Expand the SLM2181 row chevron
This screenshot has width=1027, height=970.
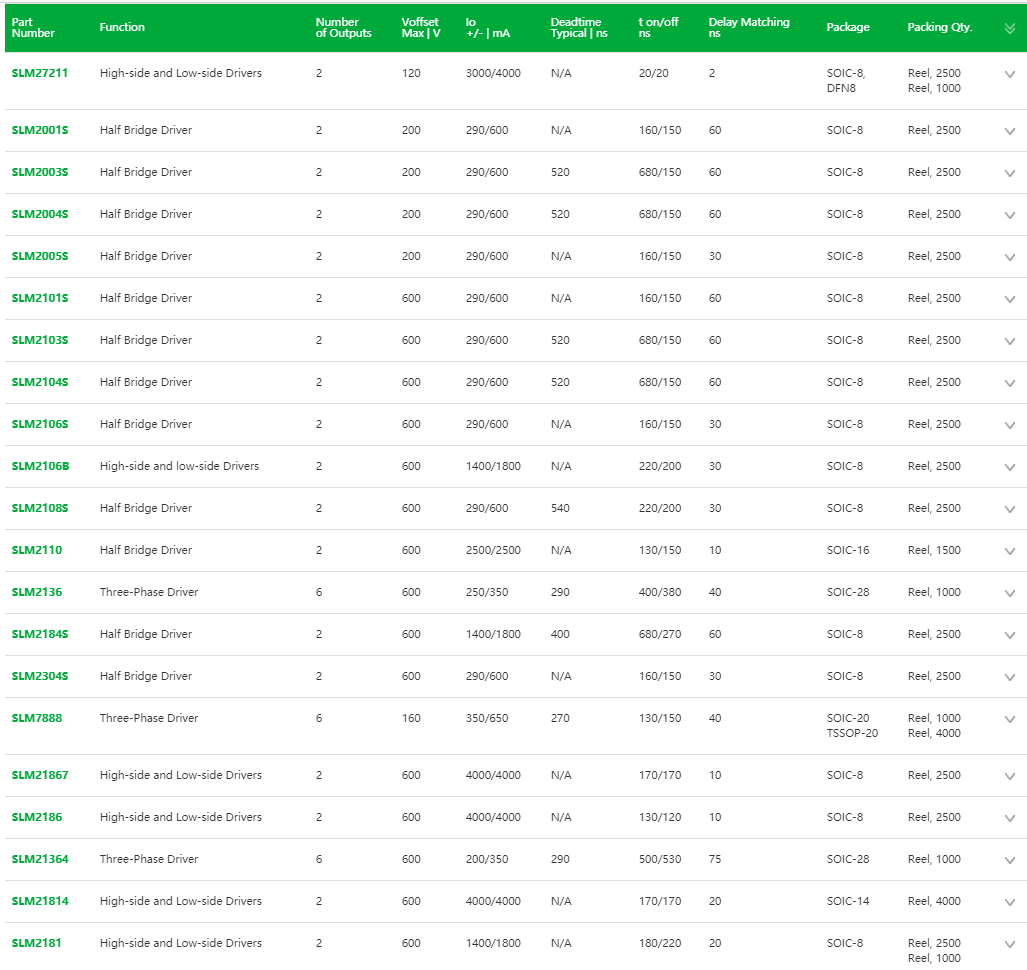click(1009, 944)
